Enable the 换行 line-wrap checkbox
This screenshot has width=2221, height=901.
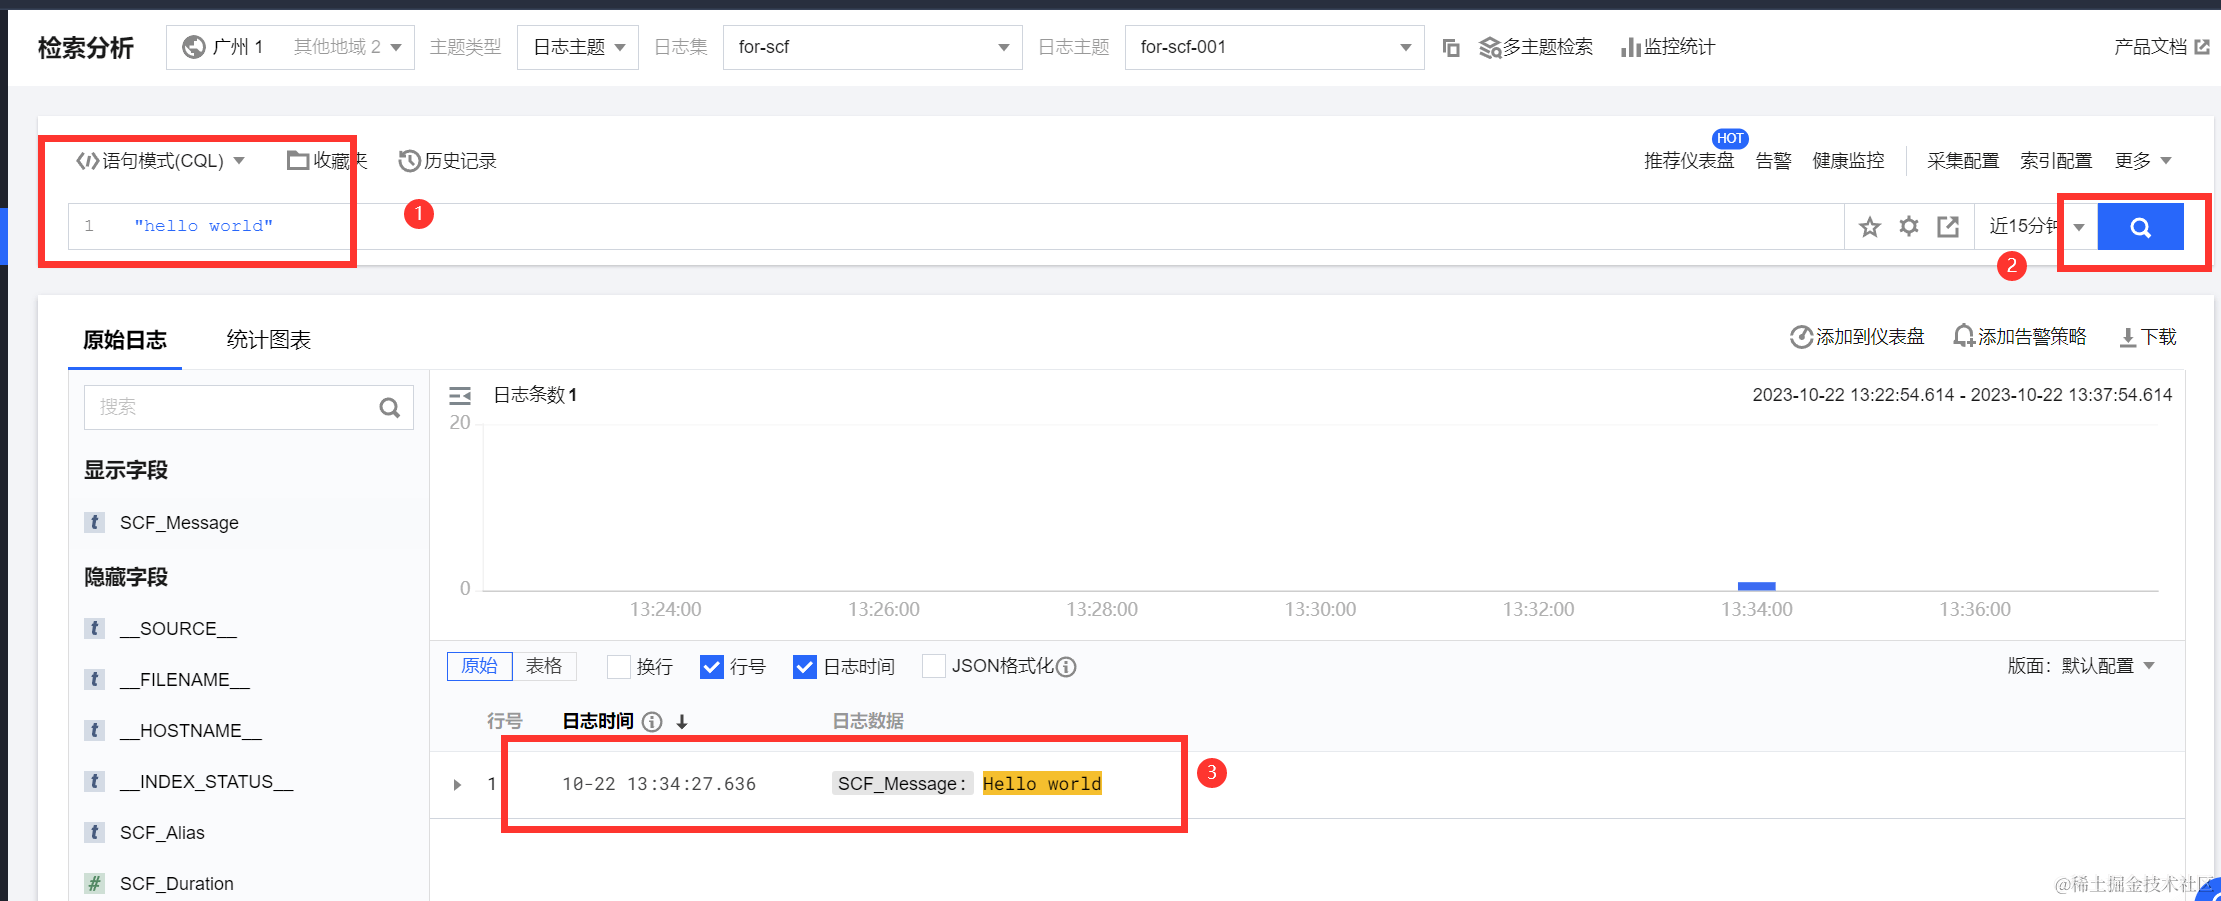619,667
